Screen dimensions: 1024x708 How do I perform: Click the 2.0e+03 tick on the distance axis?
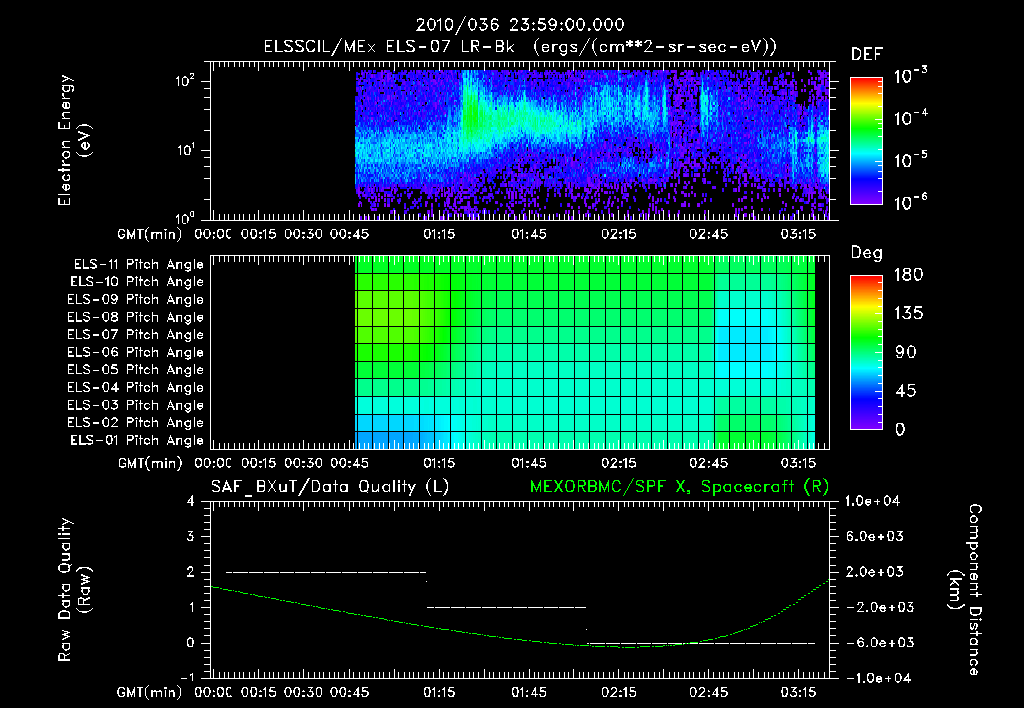(875, 571)
